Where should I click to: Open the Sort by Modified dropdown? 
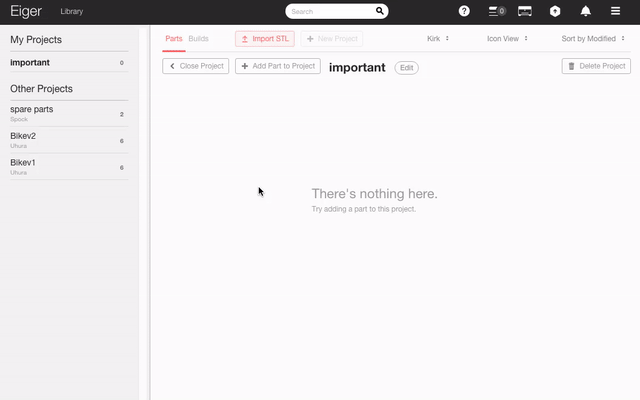click(x=593, y=39)
